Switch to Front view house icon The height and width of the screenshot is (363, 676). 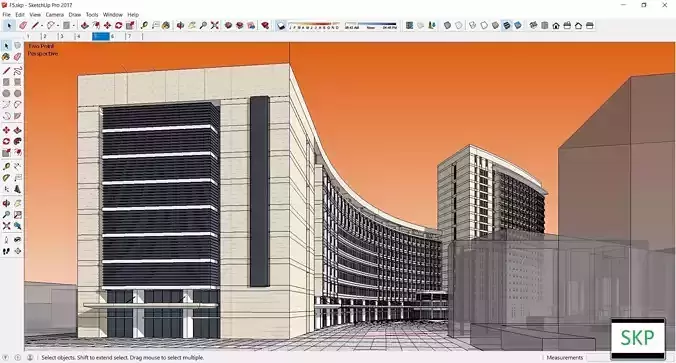[x=556, y=25]
